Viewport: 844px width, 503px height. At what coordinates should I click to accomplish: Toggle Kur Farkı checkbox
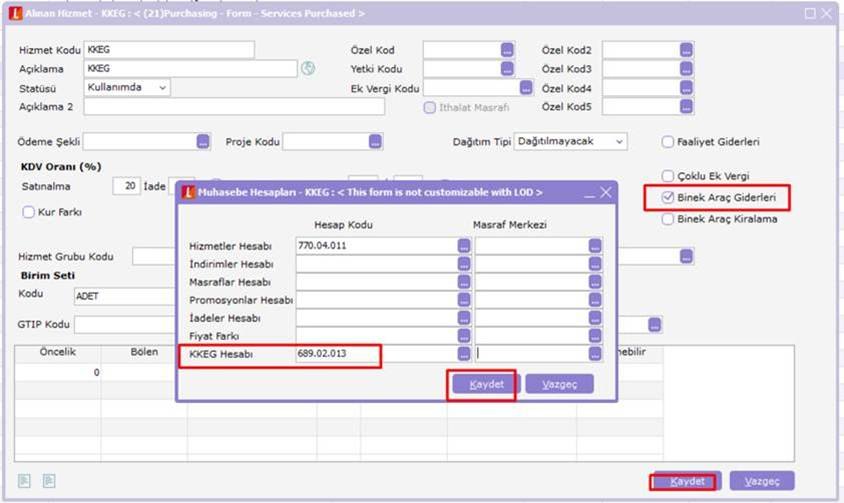click(29, 212)
